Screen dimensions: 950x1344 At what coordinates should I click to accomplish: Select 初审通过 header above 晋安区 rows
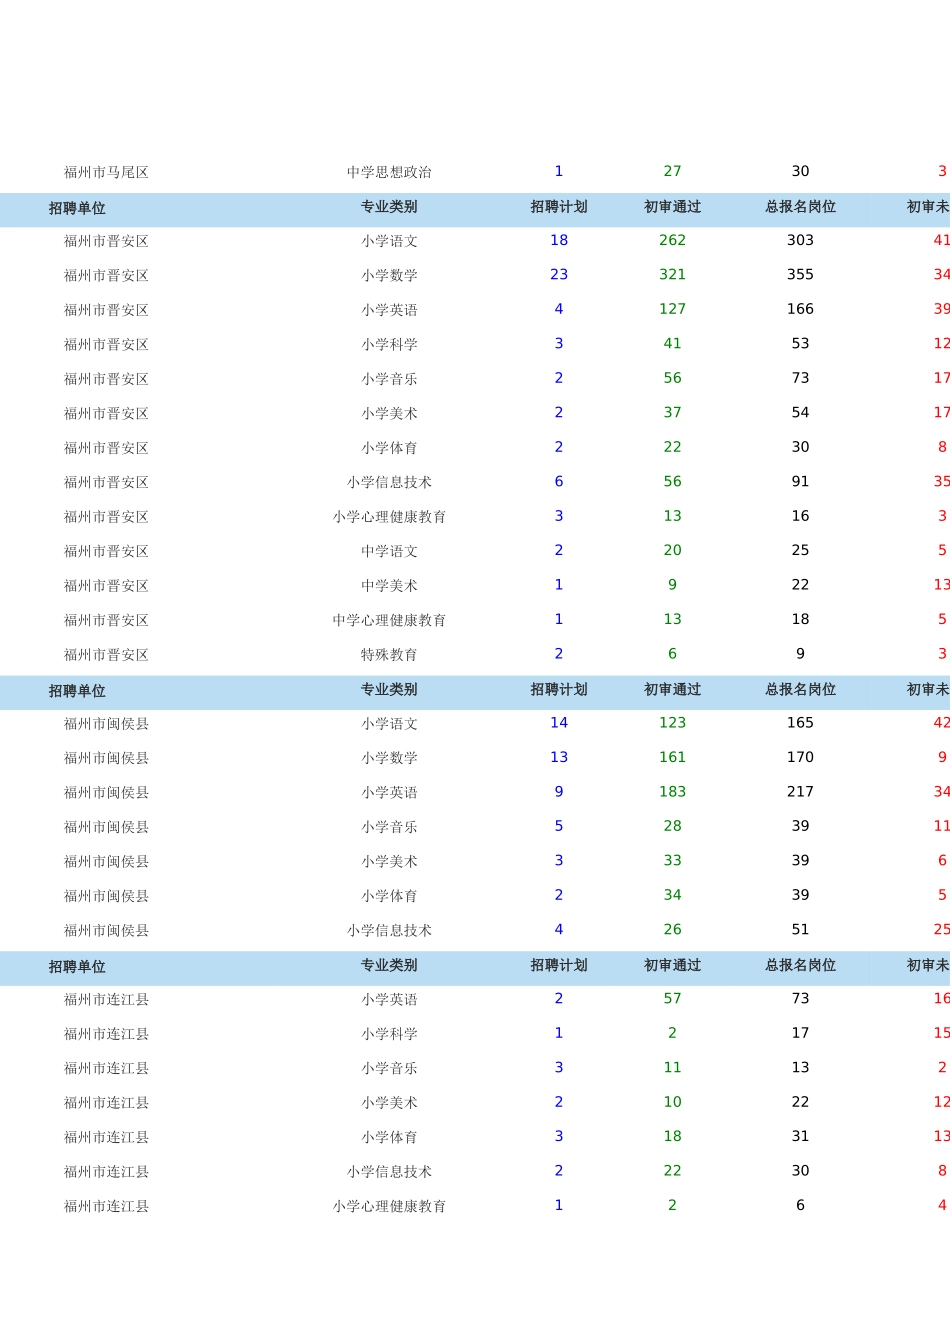[672, 207]
